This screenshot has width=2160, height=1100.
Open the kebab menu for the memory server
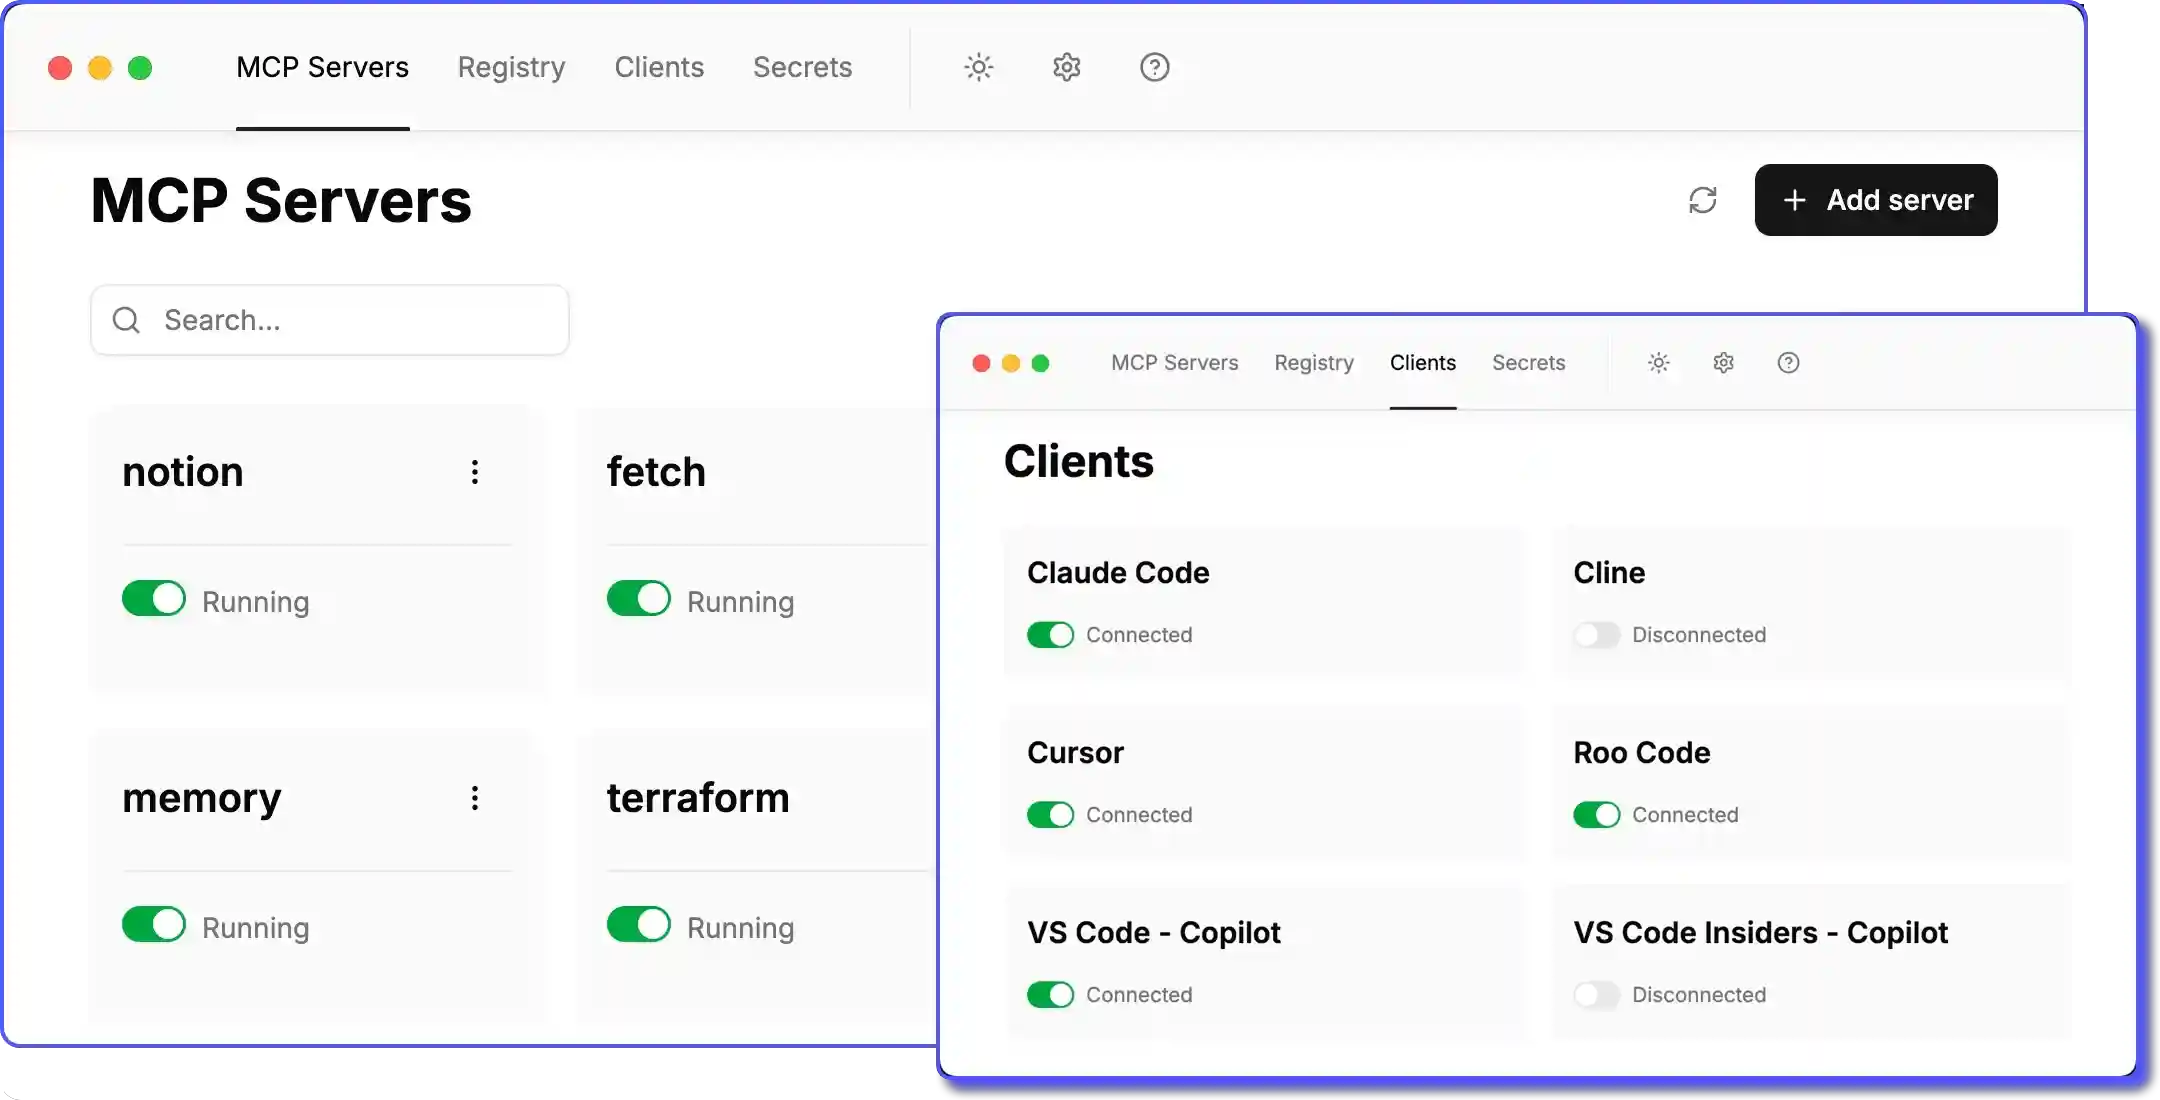click(475, 798)
